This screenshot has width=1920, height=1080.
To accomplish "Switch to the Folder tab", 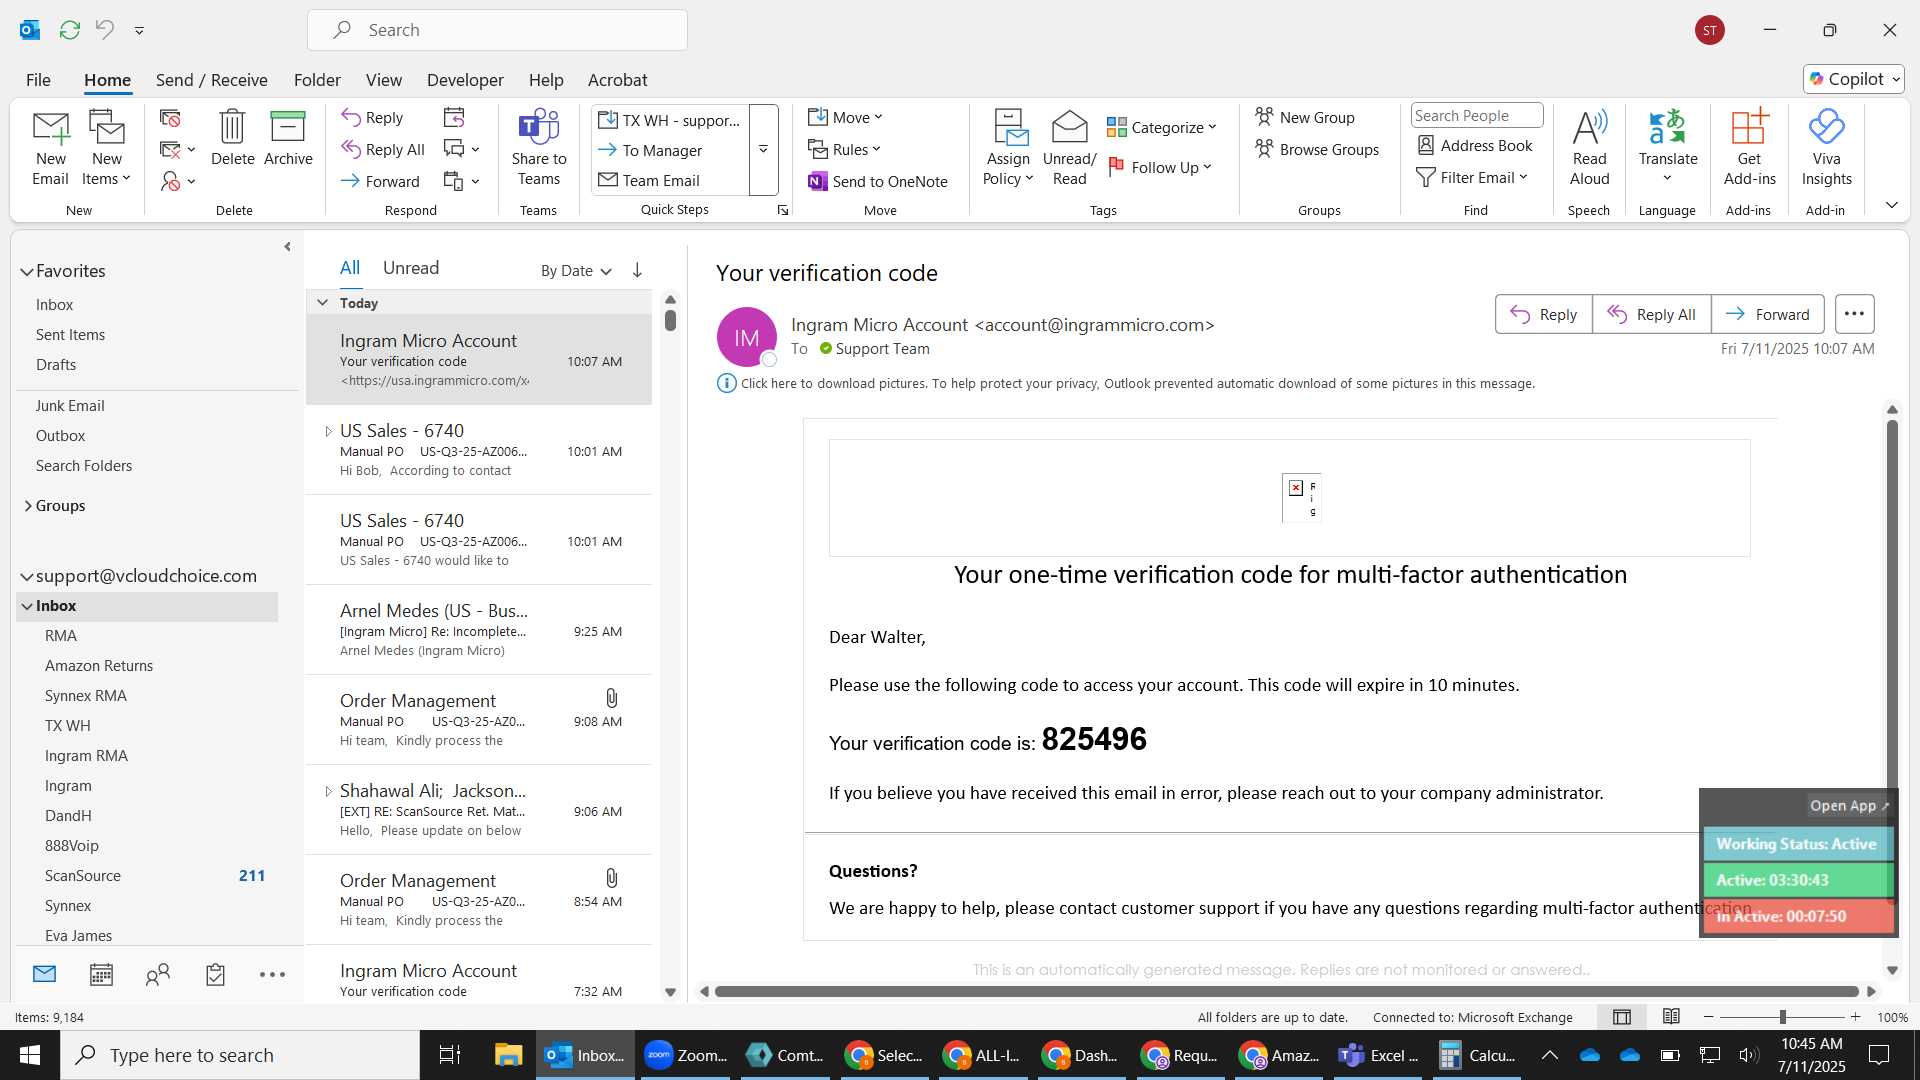I will pos(317,80).
